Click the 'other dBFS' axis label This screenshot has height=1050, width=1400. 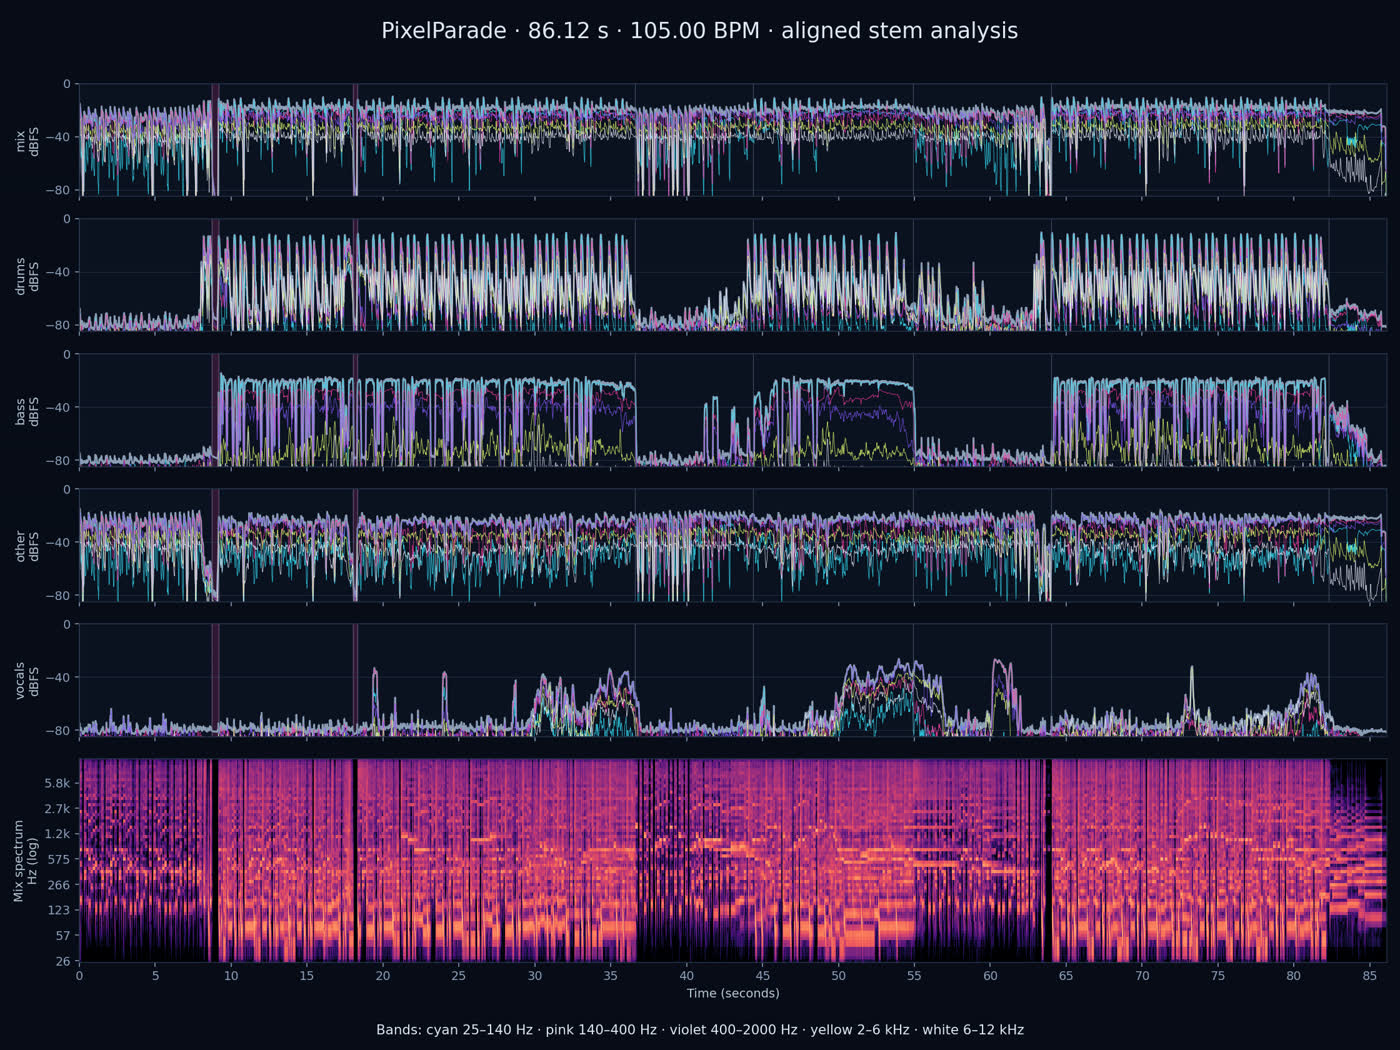click(27, 546)
